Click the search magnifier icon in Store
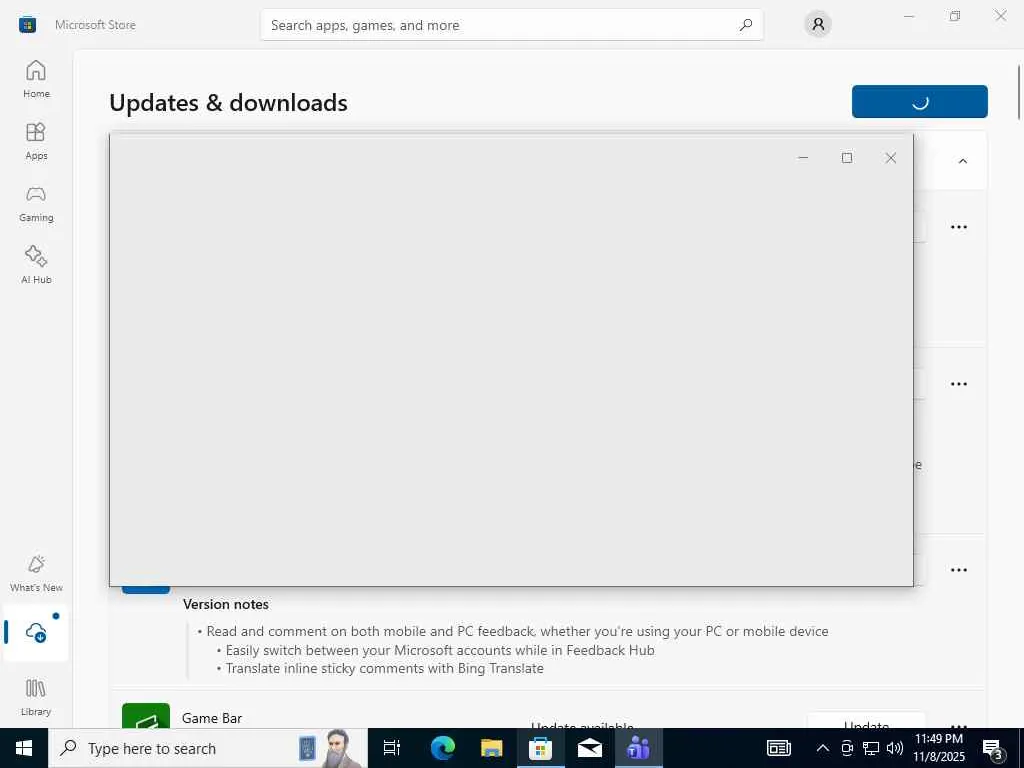The image size is (1024, 768). click(x=745, y=25)
